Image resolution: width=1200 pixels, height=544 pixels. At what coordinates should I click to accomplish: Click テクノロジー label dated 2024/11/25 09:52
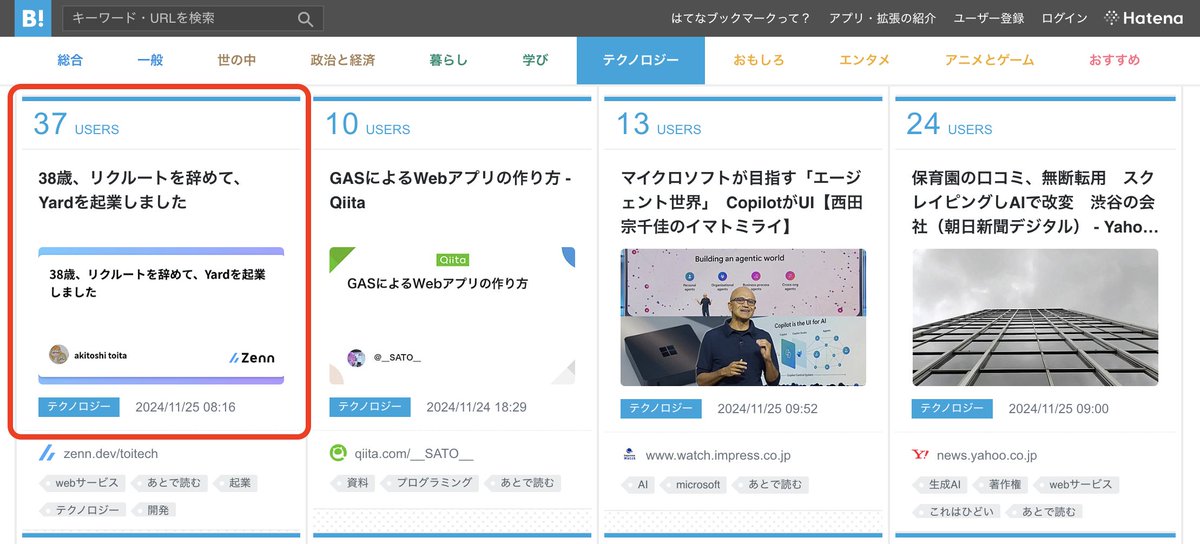pyautogui.click(x=661, y=408)
